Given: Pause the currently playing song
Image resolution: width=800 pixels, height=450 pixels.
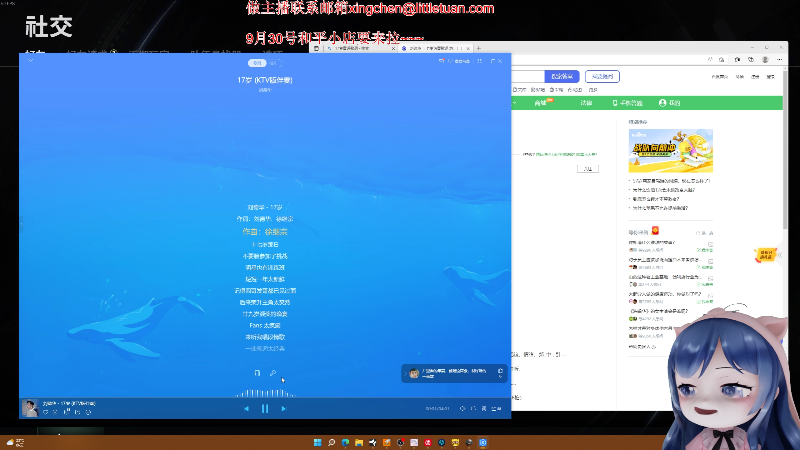Looking at the screenshot, I should click(x=265, y=409).
